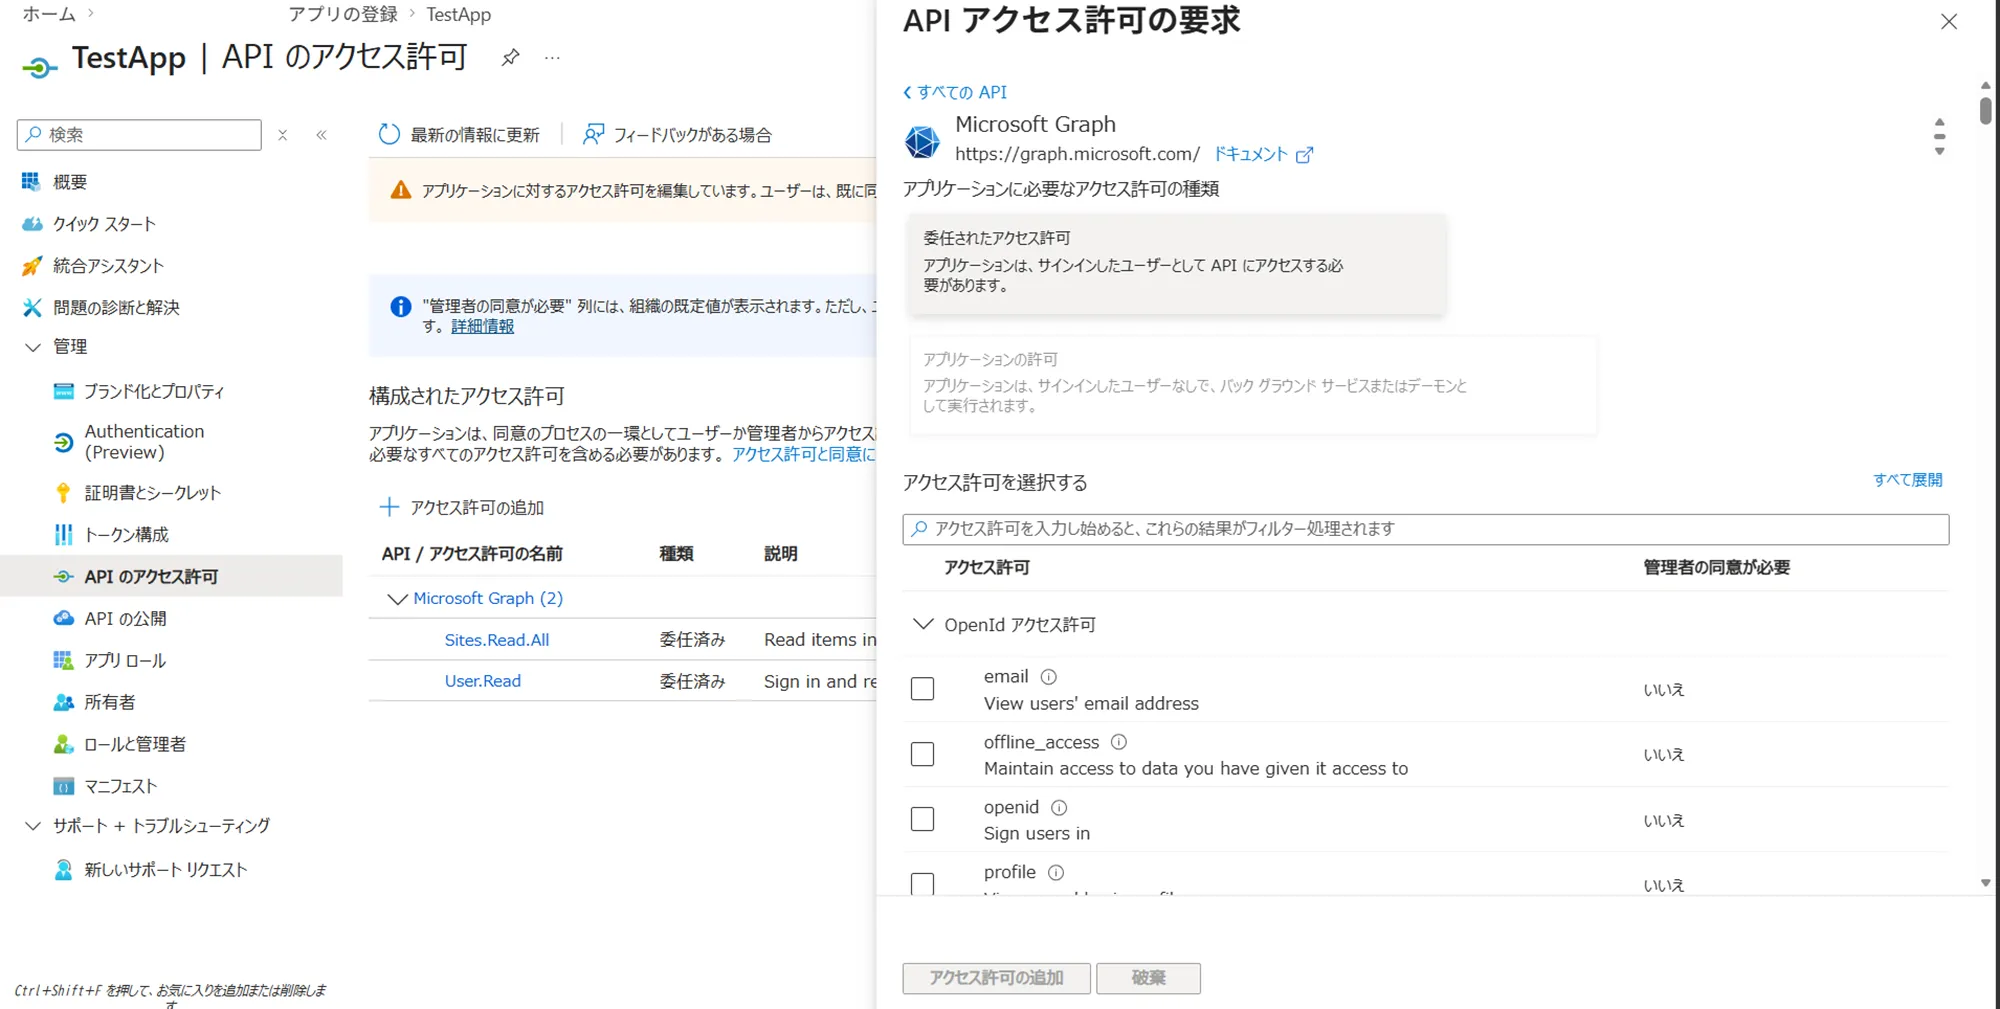Viewport: 2000px width, 1009px height.
Task: Collapse the sidebar with double chevron
Action: click(321, 135)
